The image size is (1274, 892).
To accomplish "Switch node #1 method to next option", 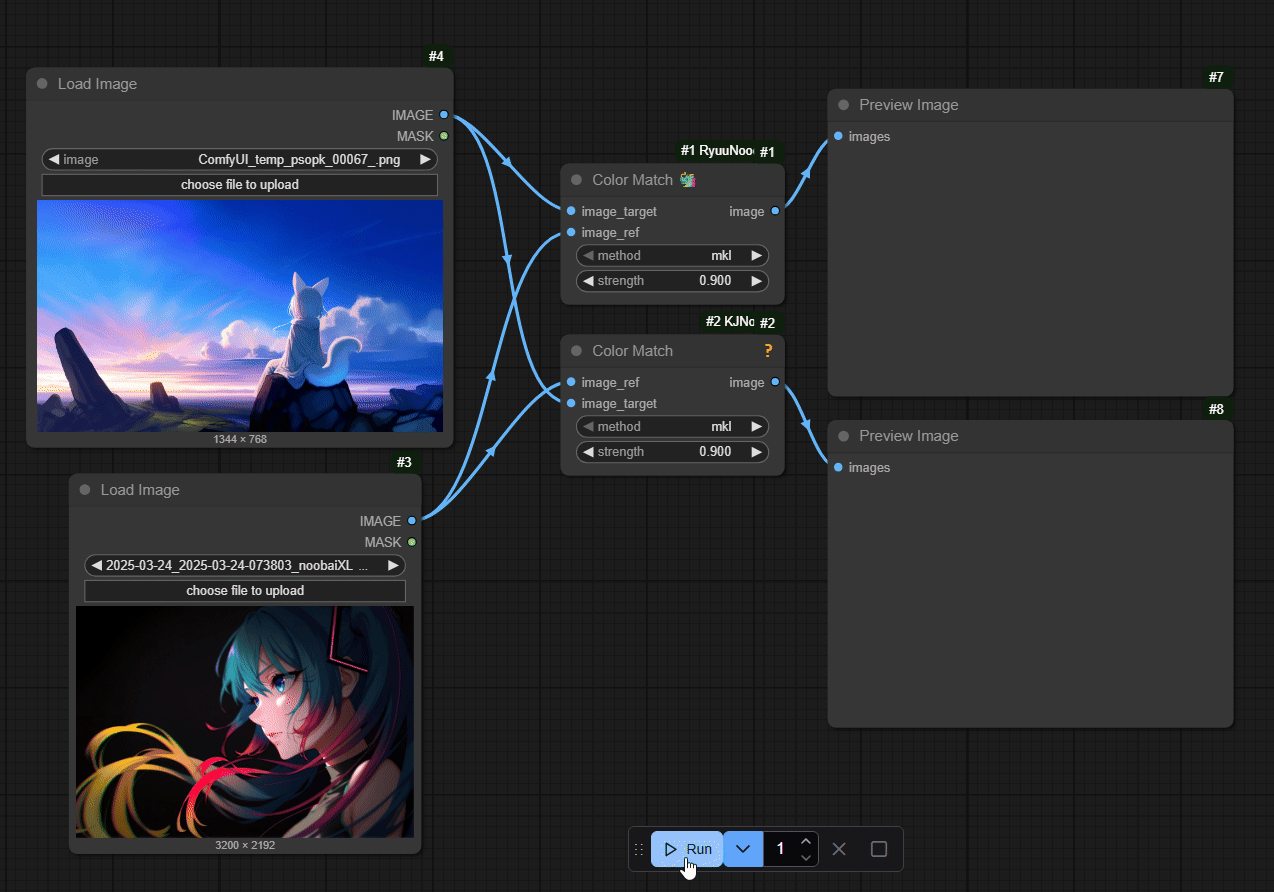I will pos(756,255).
